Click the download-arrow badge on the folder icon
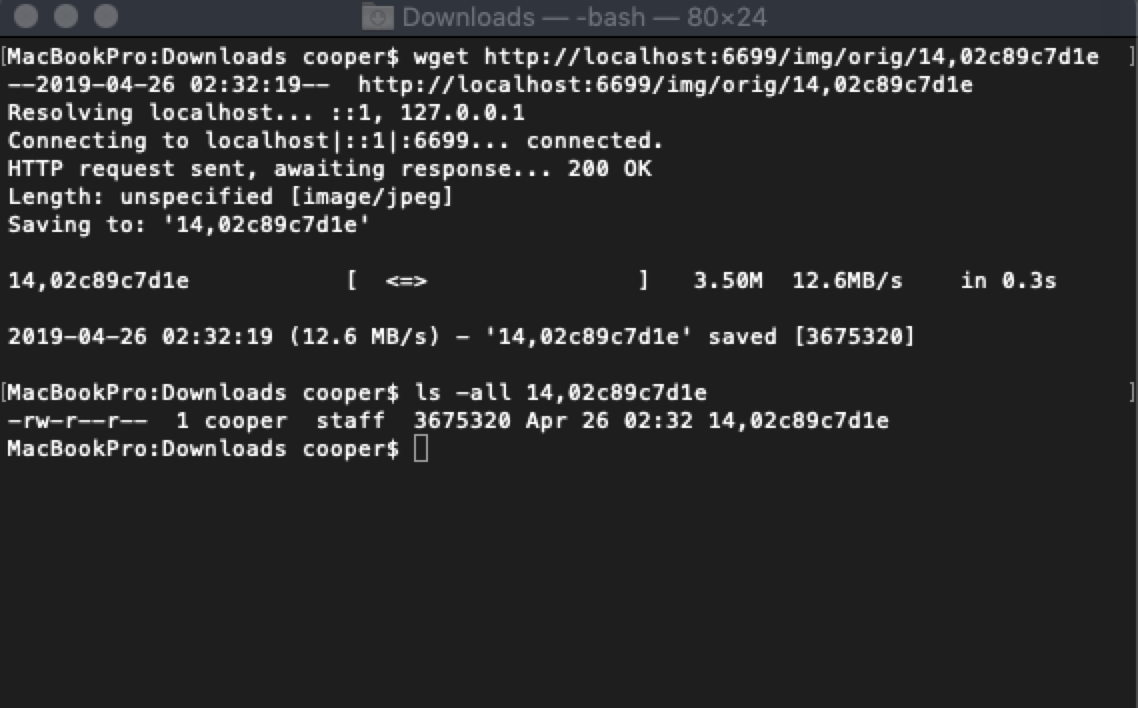 [379, 20]
